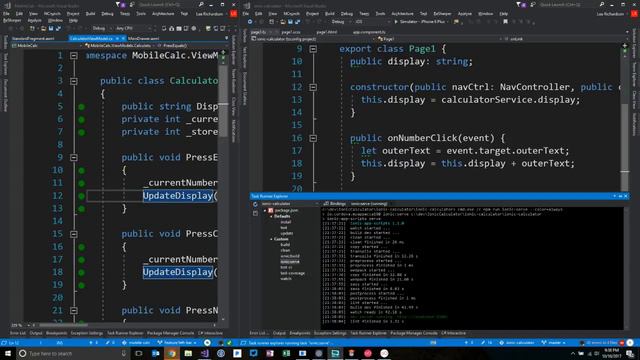Click master branch in right status bar

(x=554, y=342)
